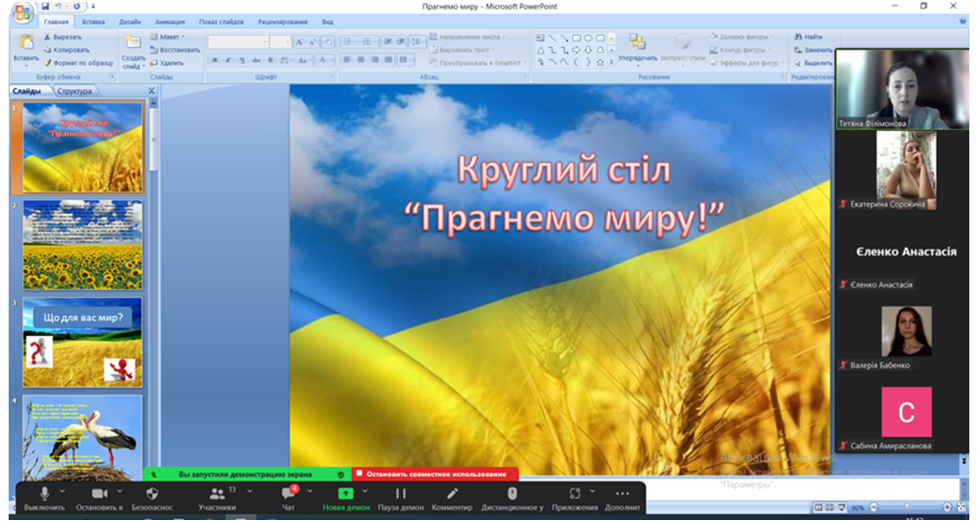Open the Безопасность shield icon
Image resolution: width=978 pixels, height=522 pixels.
pyautogui.click(x=152, y=494)
